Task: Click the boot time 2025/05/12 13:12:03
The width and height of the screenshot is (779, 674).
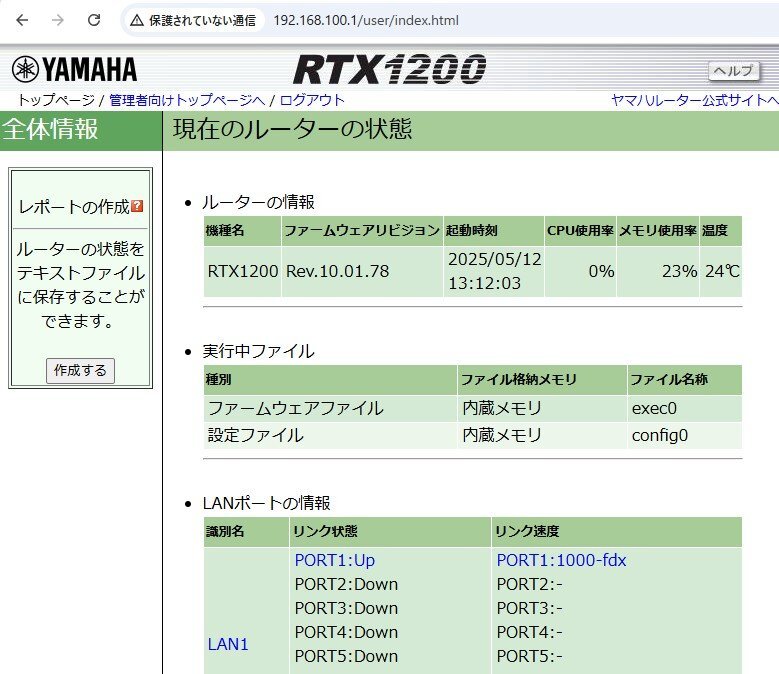Action: click(494, 271)
